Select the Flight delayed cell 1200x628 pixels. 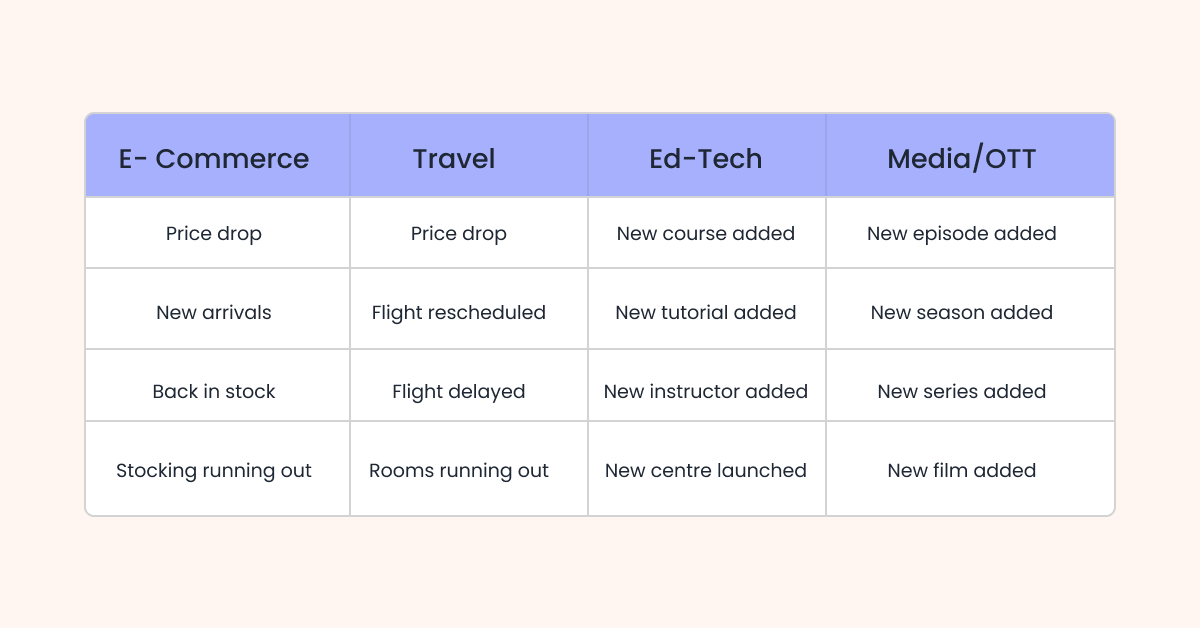click(459, 391)
